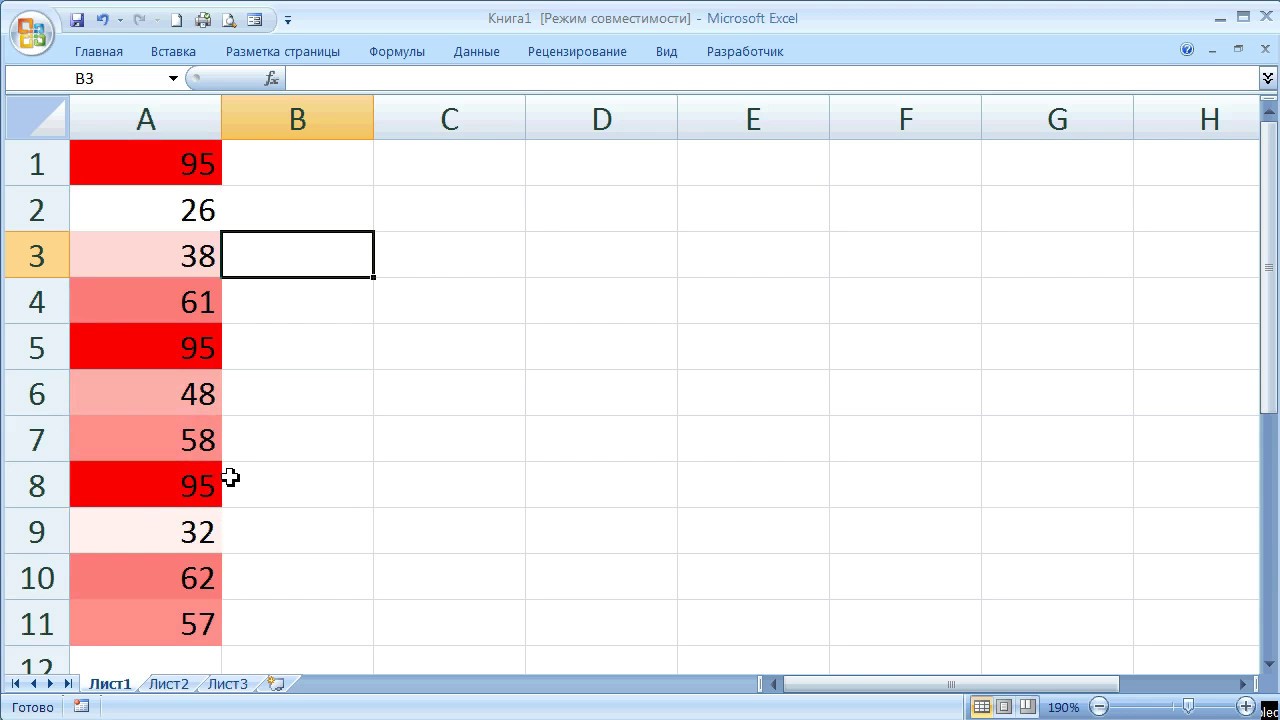Click the zoom slider handle
The image size is (1280, 720).
click(x=1188, y=707)
